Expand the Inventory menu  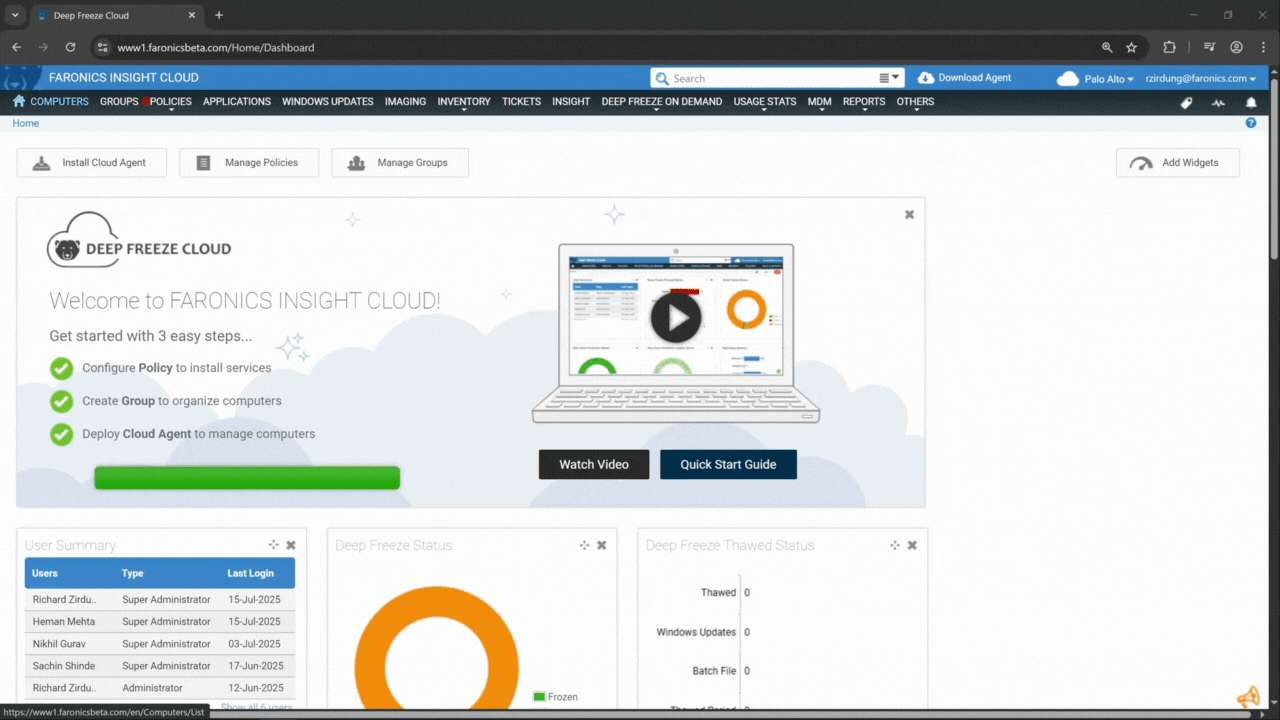click(464, 102)
